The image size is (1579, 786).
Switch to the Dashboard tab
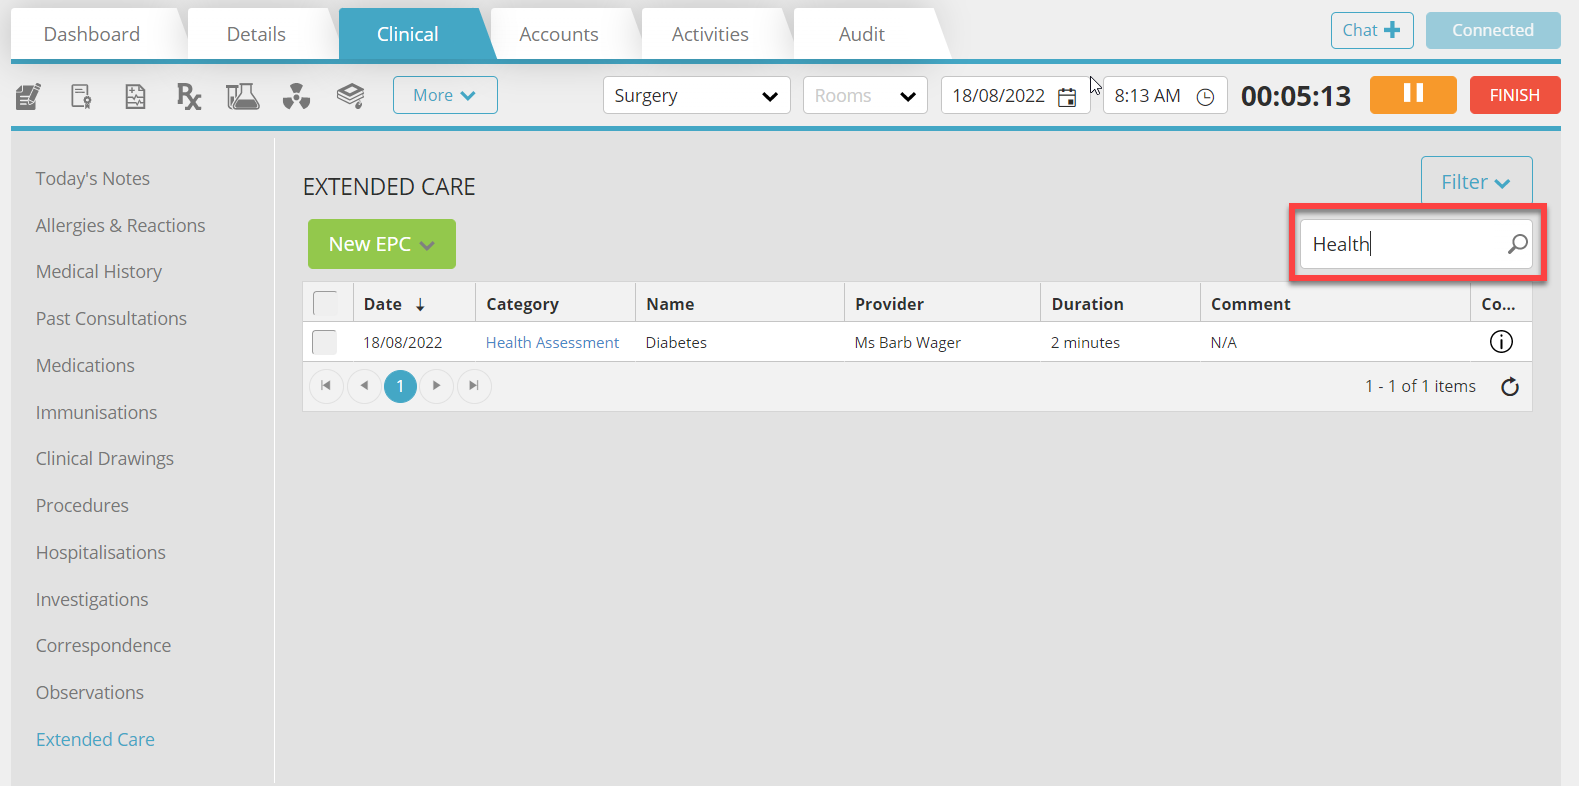[x=92, y=34]
